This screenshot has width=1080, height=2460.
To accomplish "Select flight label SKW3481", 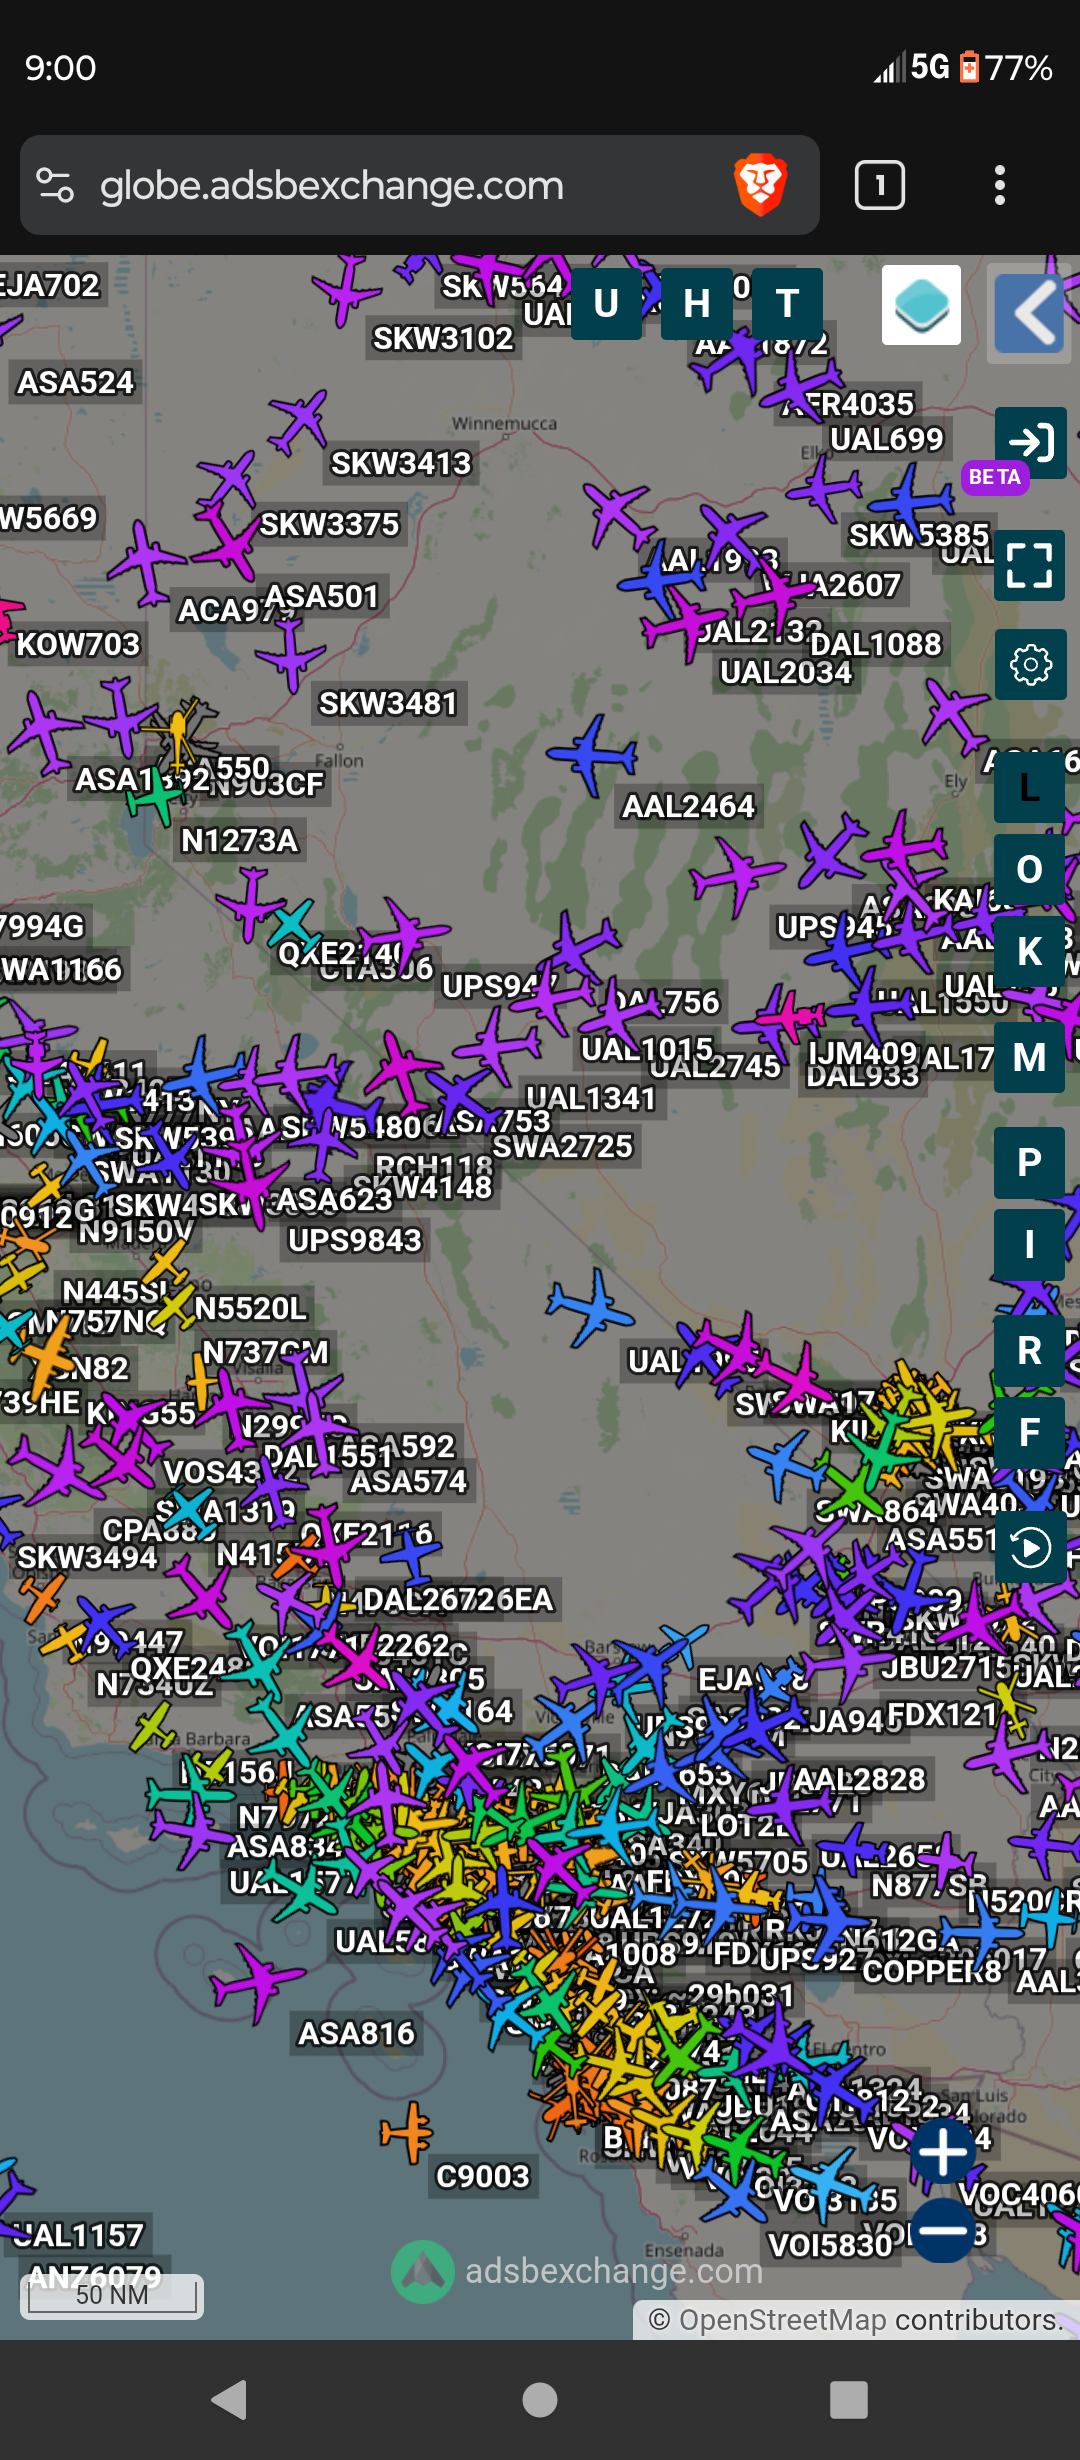I will coord(388,704).
